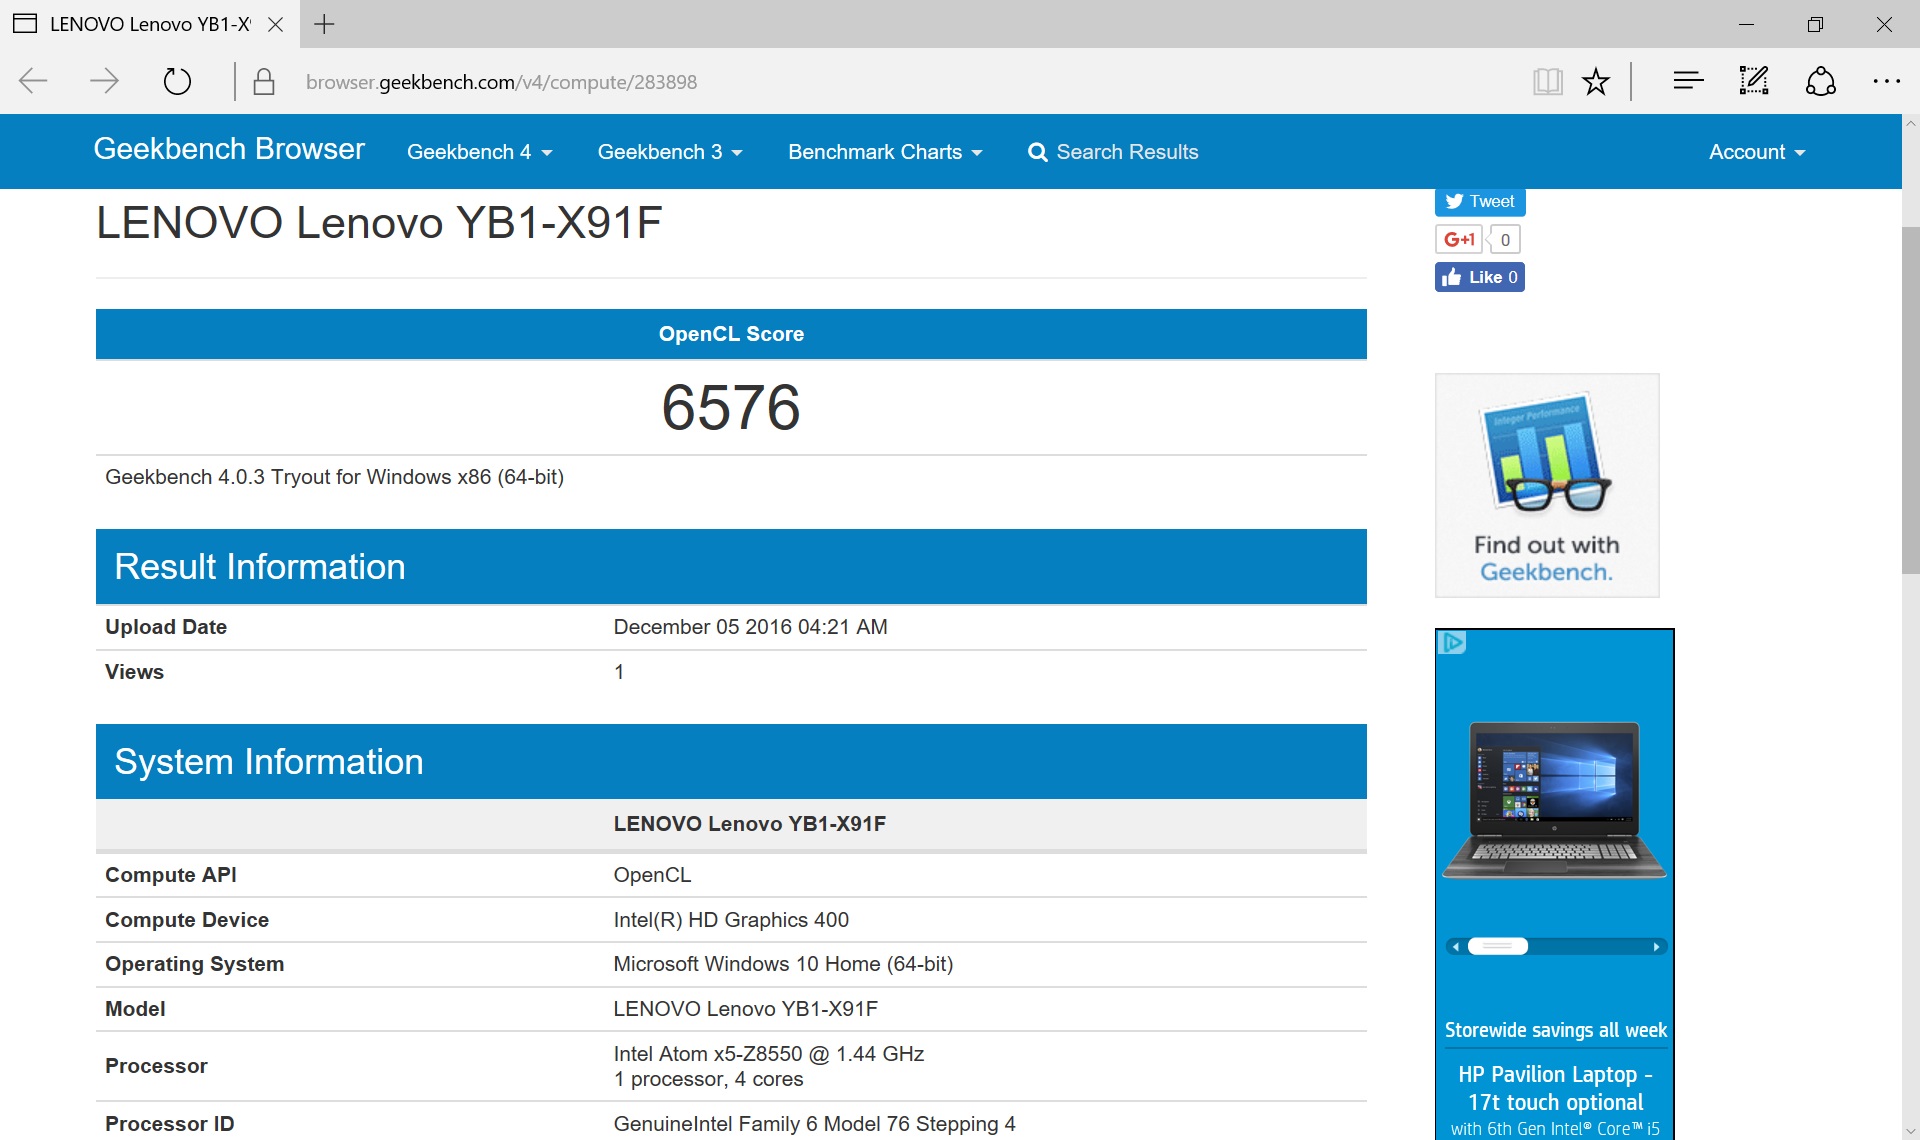Click the Geekbench Browser home link
Viewport: 1920px width, 1140px height.
coord(229,149)
